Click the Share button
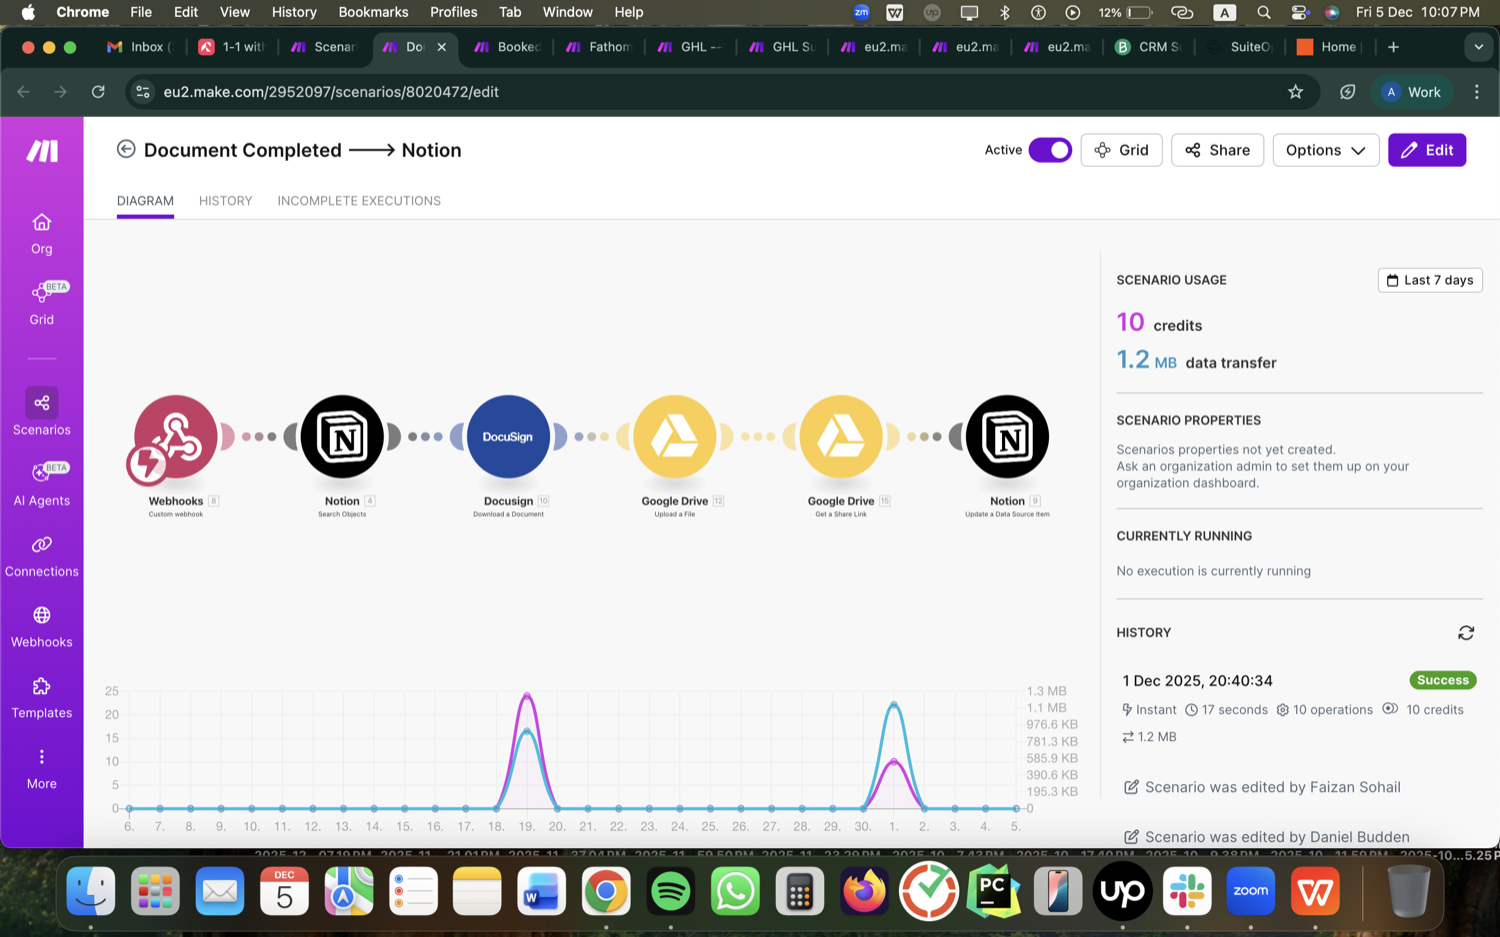Image resolution: width=1500 pixels, height=937 pixels. point(1217,150)
